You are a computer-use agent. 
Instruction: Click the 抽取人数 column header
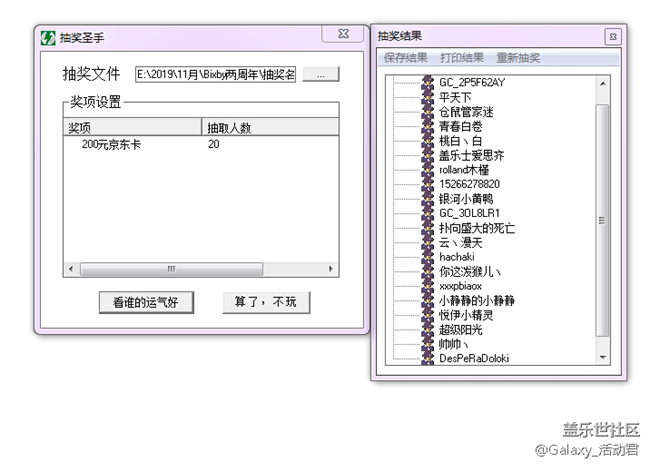coord(270,127)
